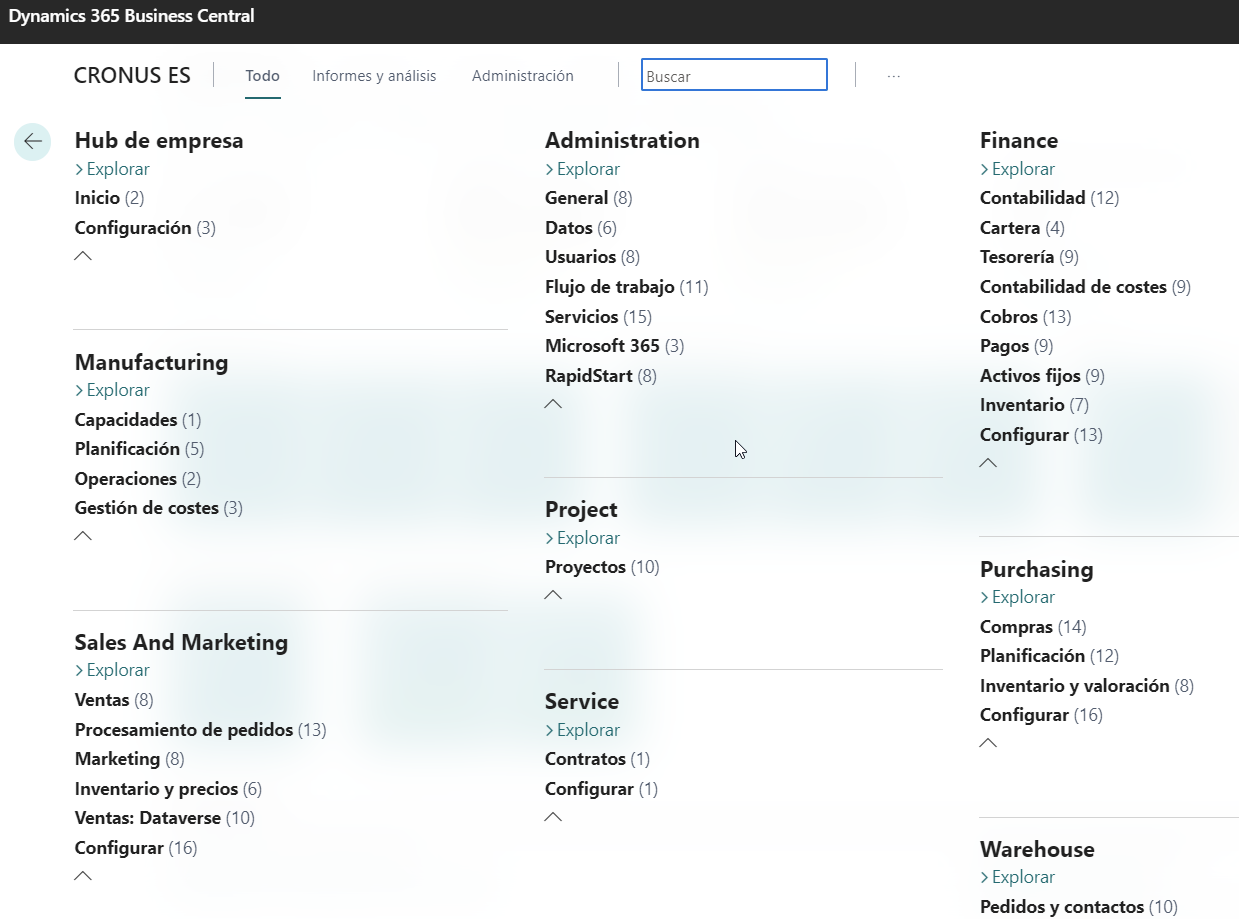Open Datos (6) group
Viewport: 1239px width, 919px height.
click(x=581, y=228)
